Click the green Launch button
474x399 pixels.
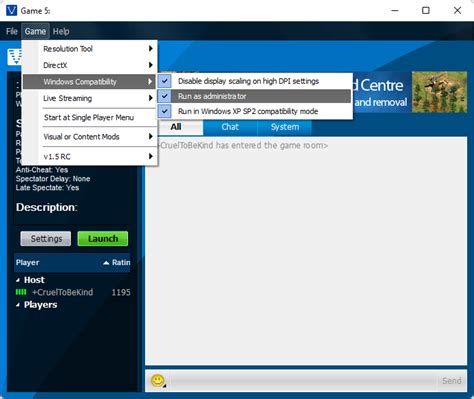tap(103, 239)
